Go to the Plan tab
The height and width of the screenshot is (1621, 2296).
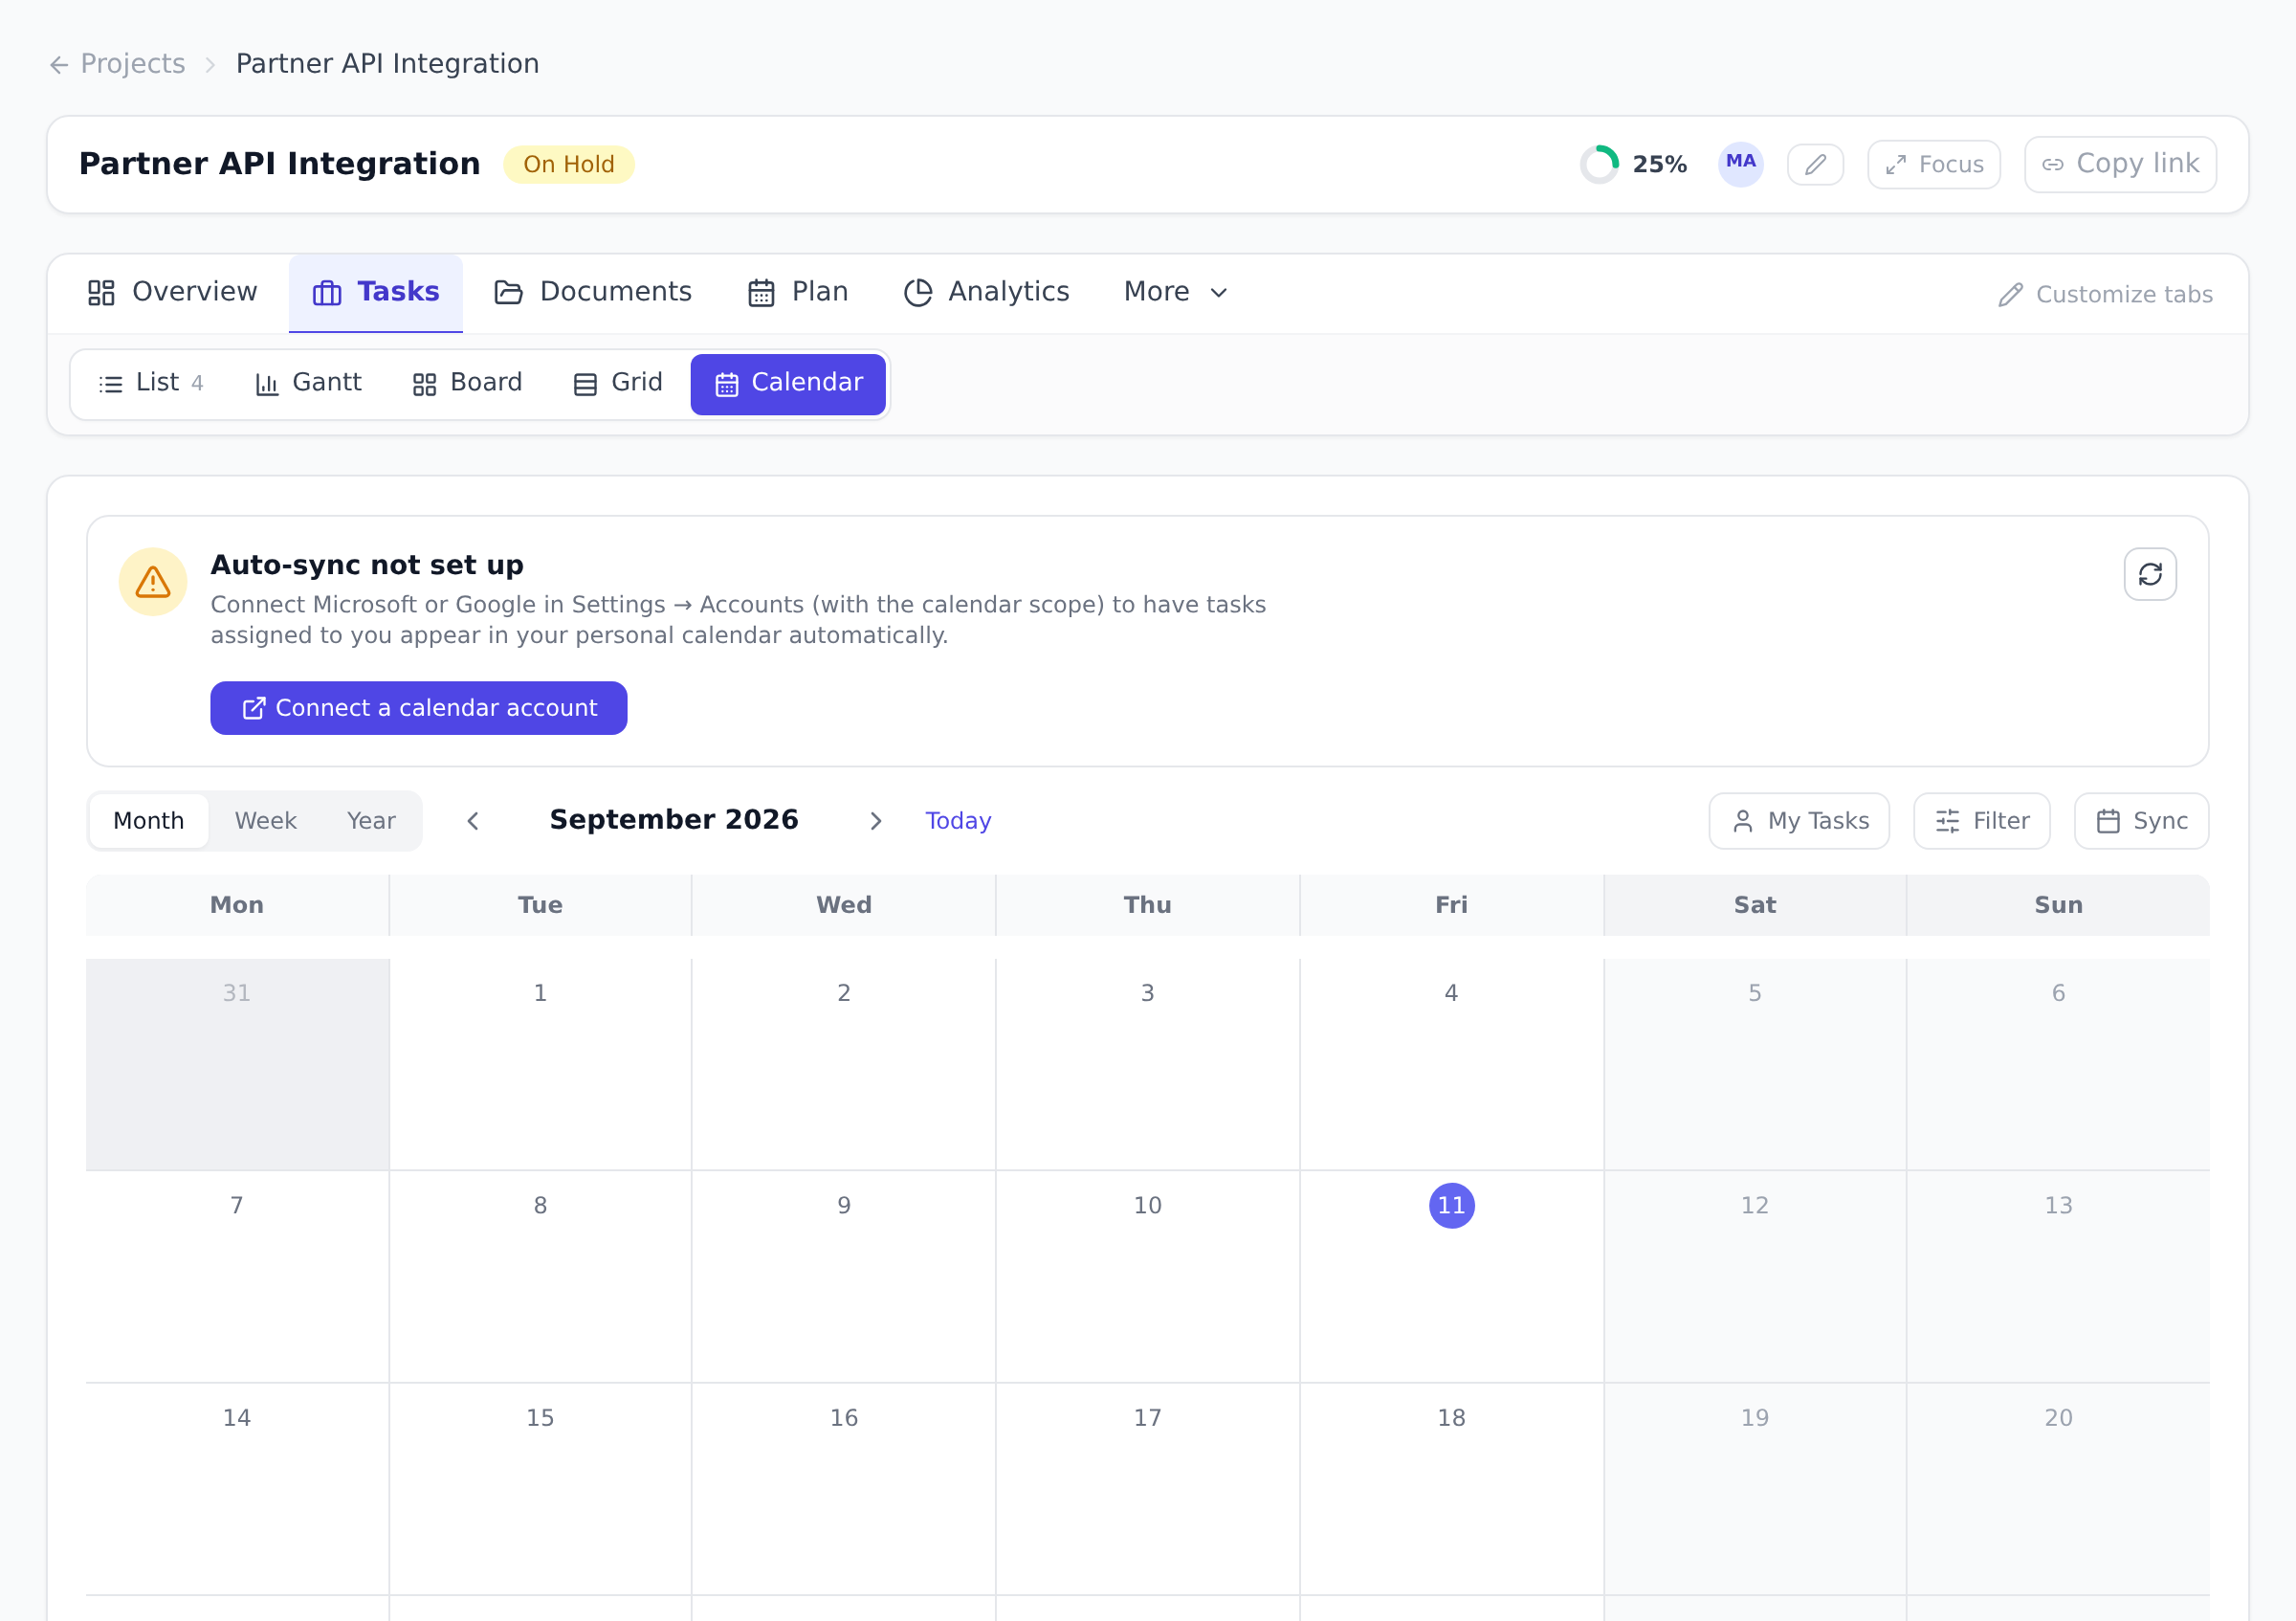798,292
